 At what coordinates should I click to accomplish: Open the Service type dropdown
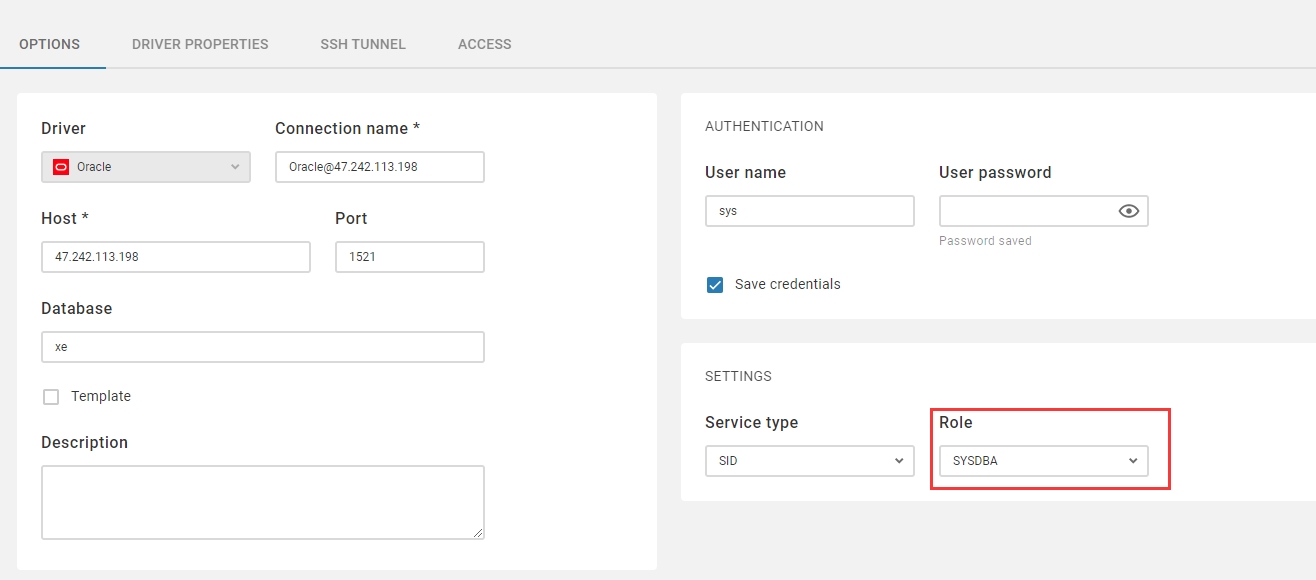click(809, 461)
